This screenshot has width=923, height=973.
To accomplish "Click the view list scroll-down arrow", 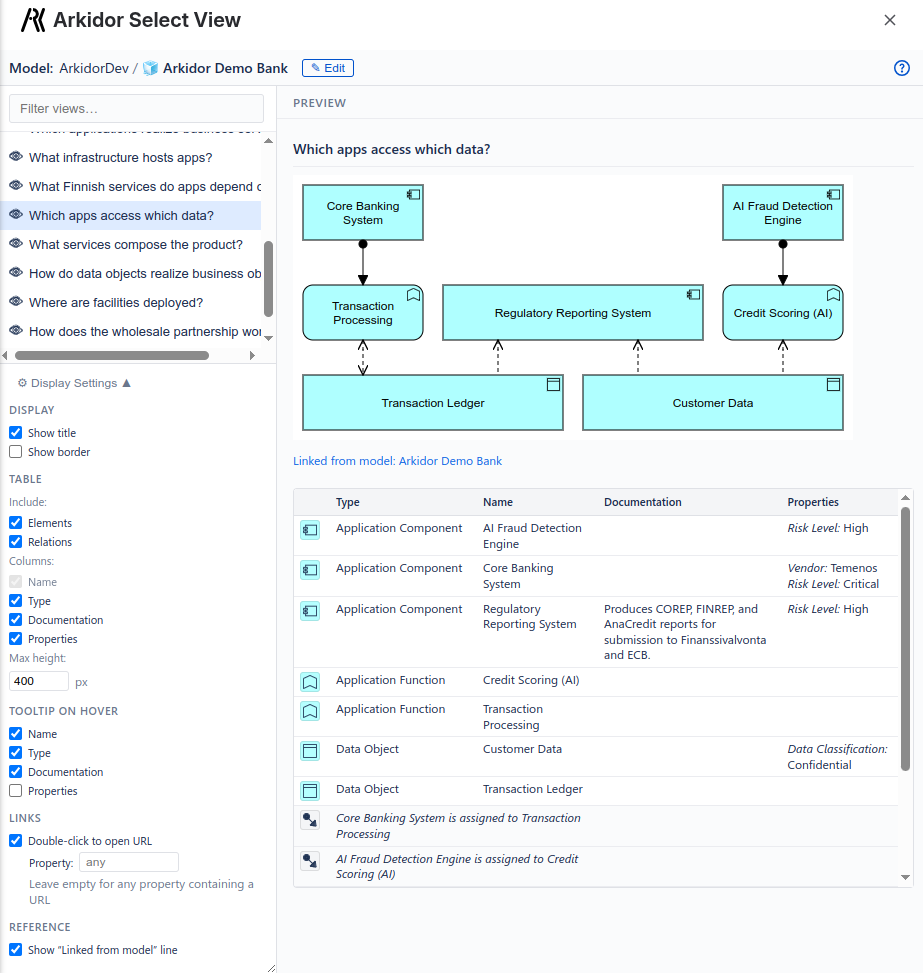I will click(x=268, y=338).
